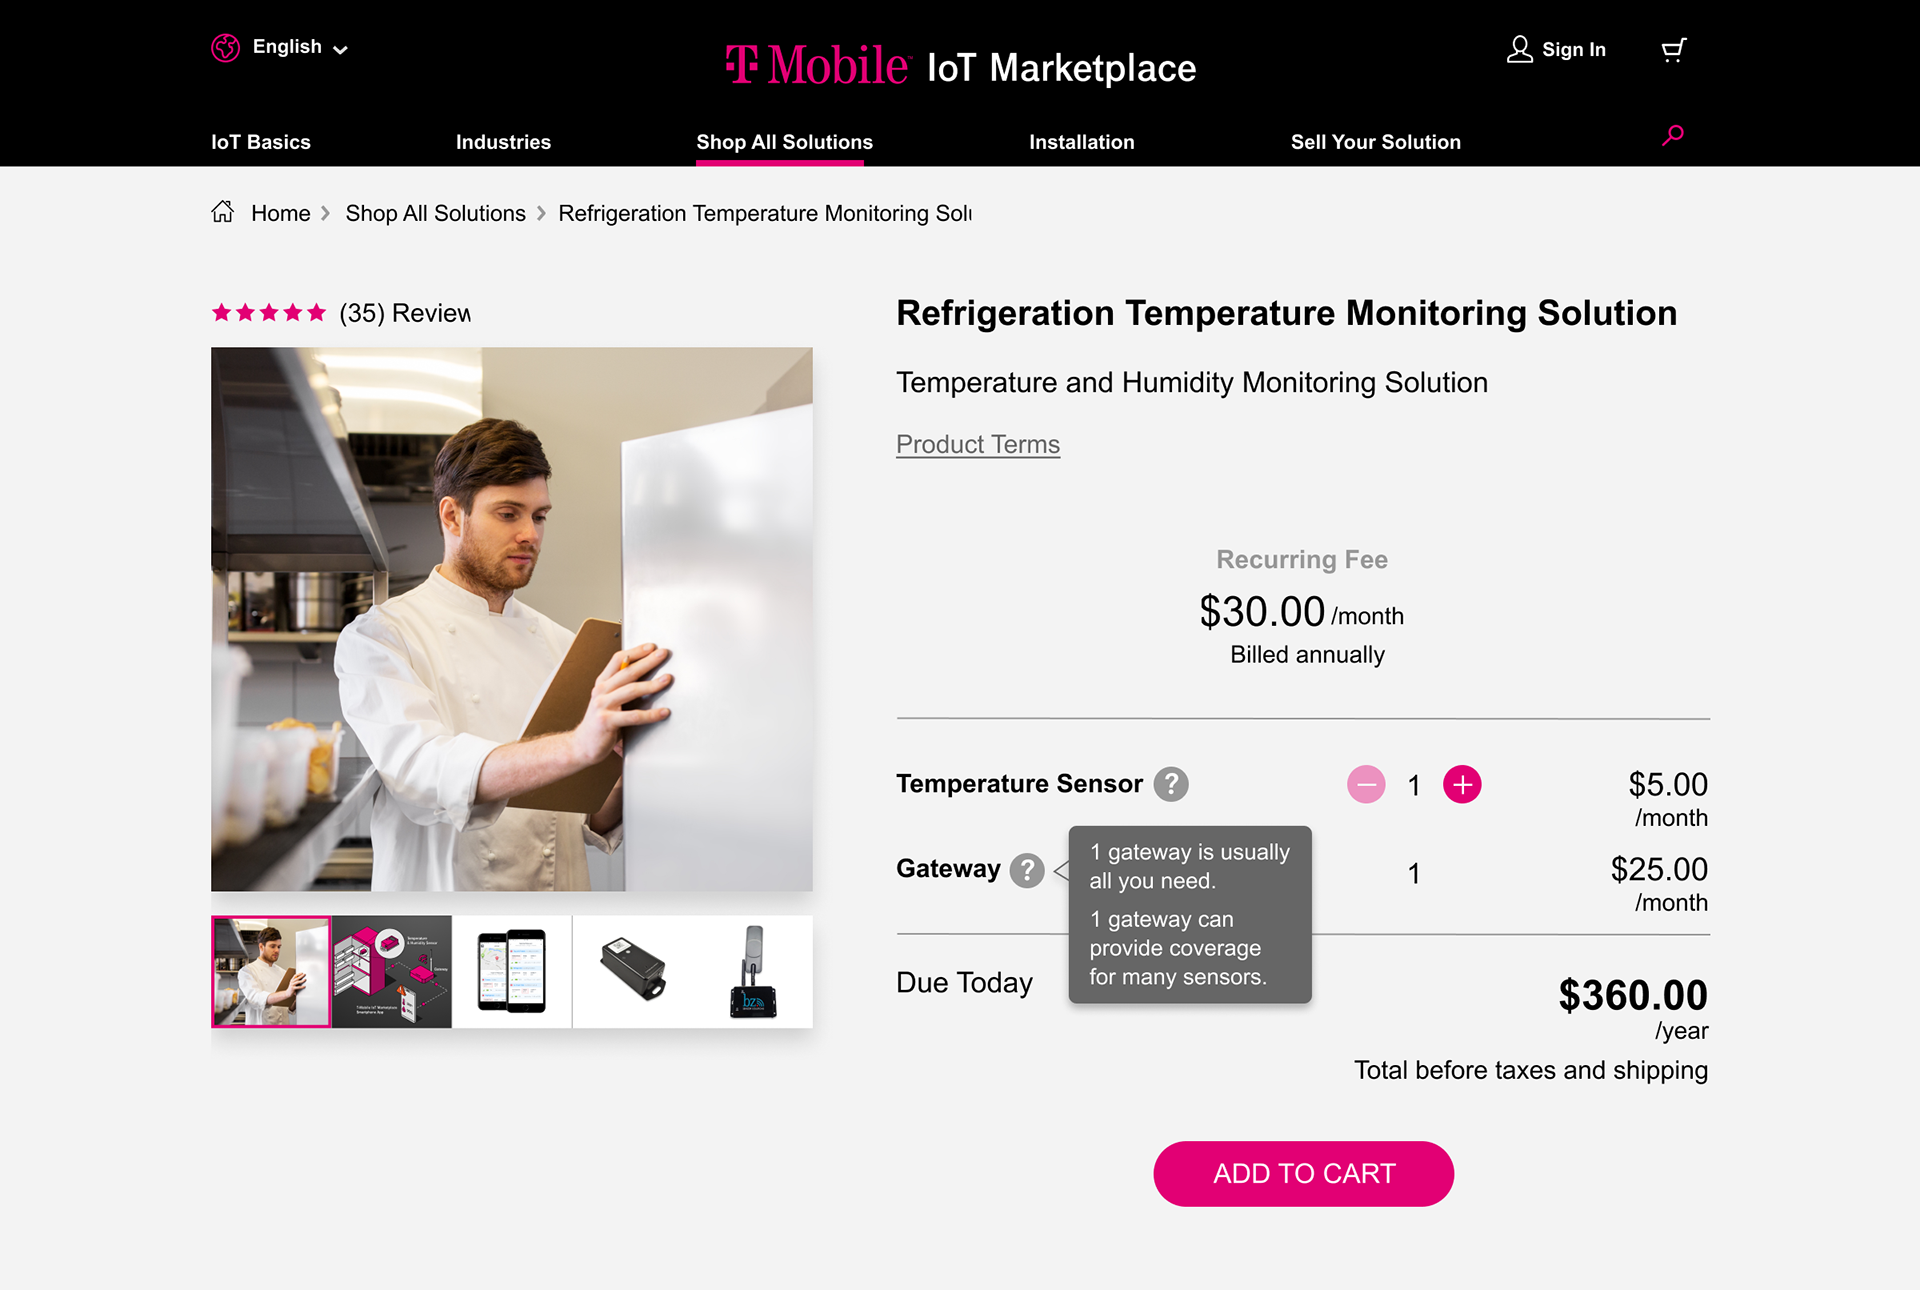The image size is (1920, 1290).
Task: Open the Installation menu item
Action: 1082,142
